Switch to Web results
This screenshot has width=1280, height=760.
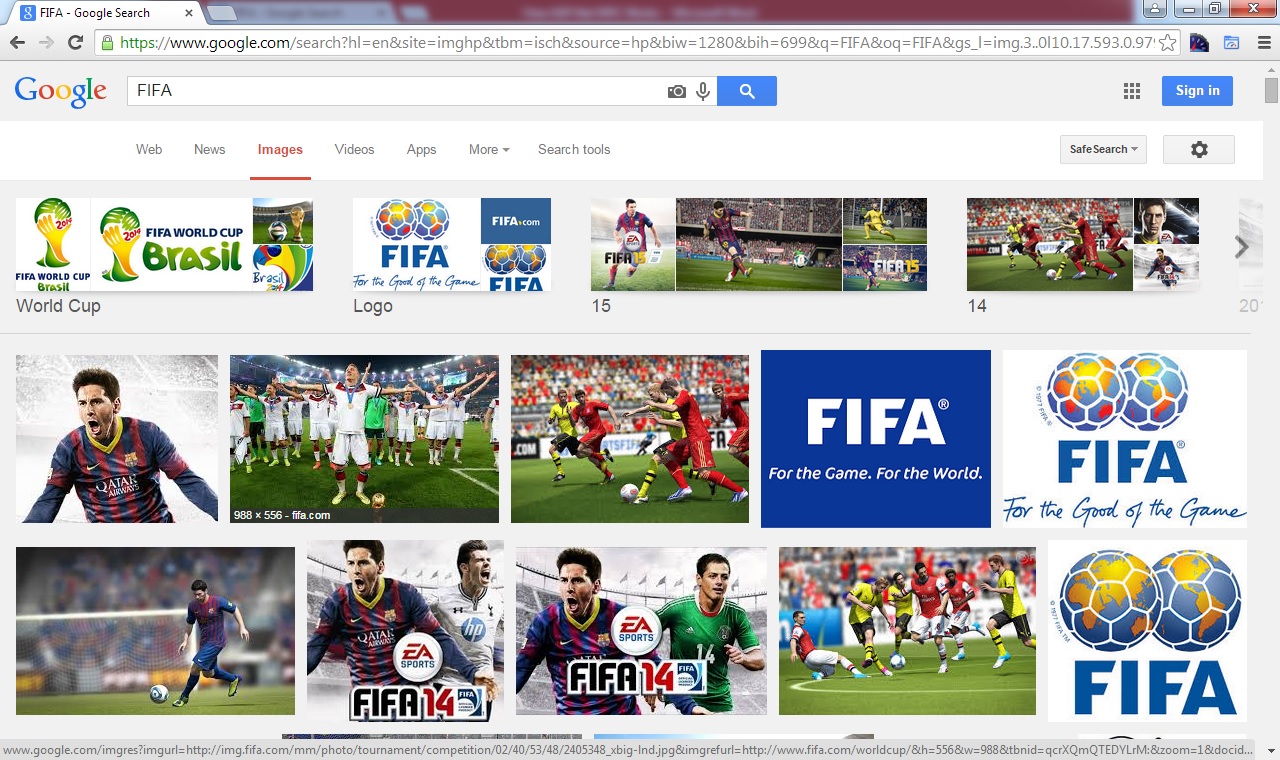pos(149,149)
